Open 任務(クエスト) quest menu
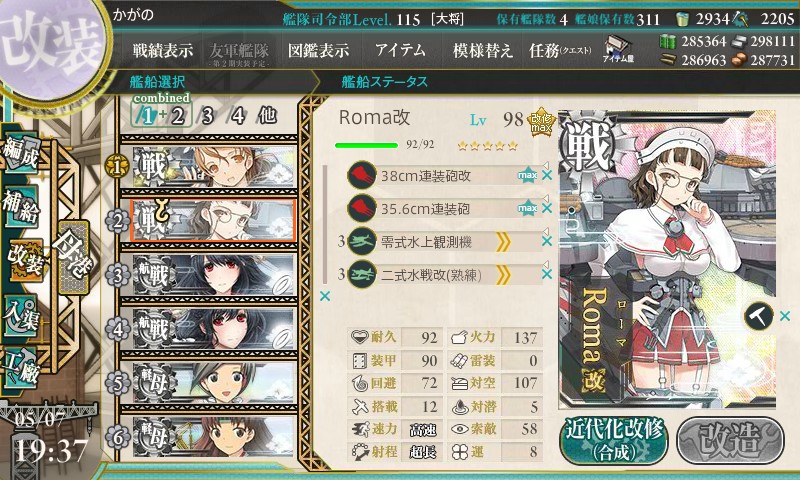800x480 pixels. (x=560, y=50)
